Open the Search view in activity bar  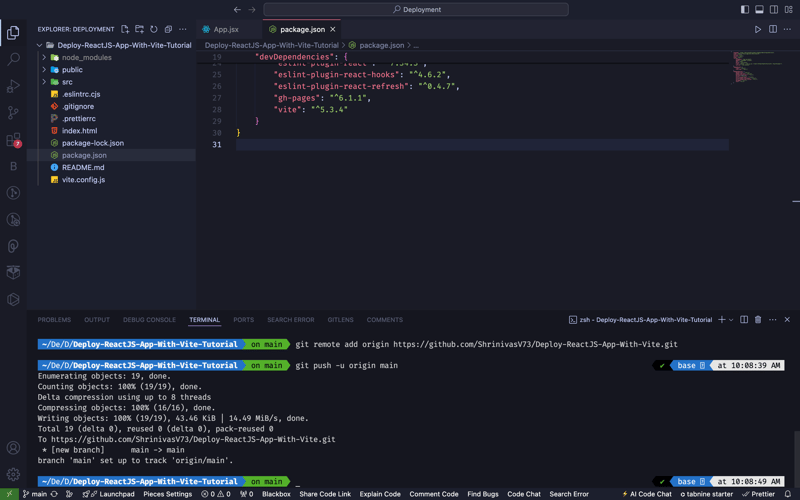pyautogui.click(x=13, y=59)
